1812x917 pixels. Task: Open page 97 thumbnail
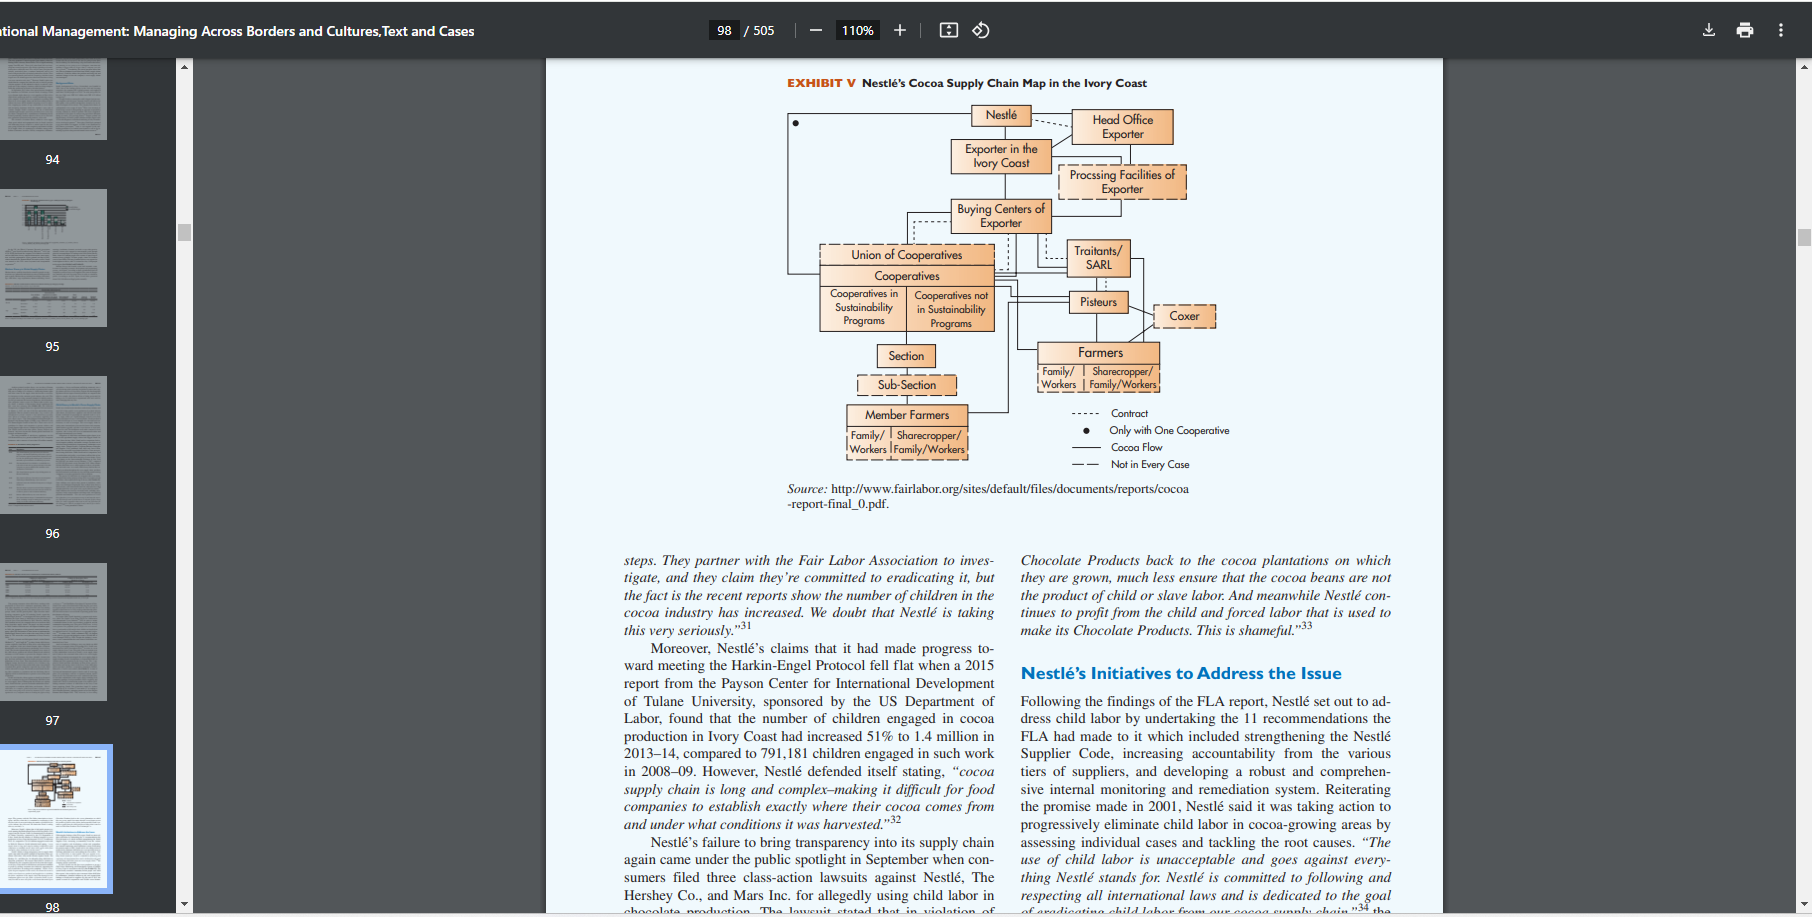pos(53,632)
